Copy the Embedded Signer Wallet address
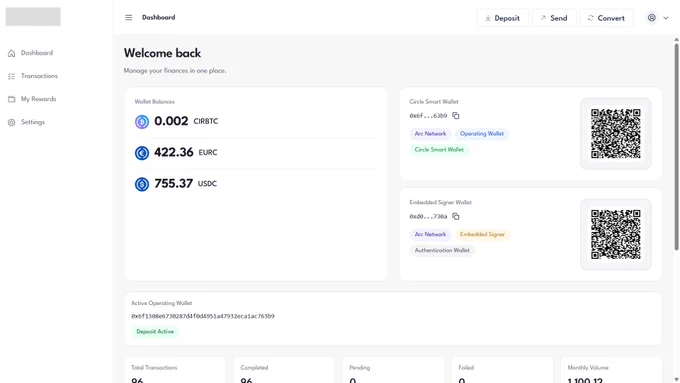 (x=456, y=216)
